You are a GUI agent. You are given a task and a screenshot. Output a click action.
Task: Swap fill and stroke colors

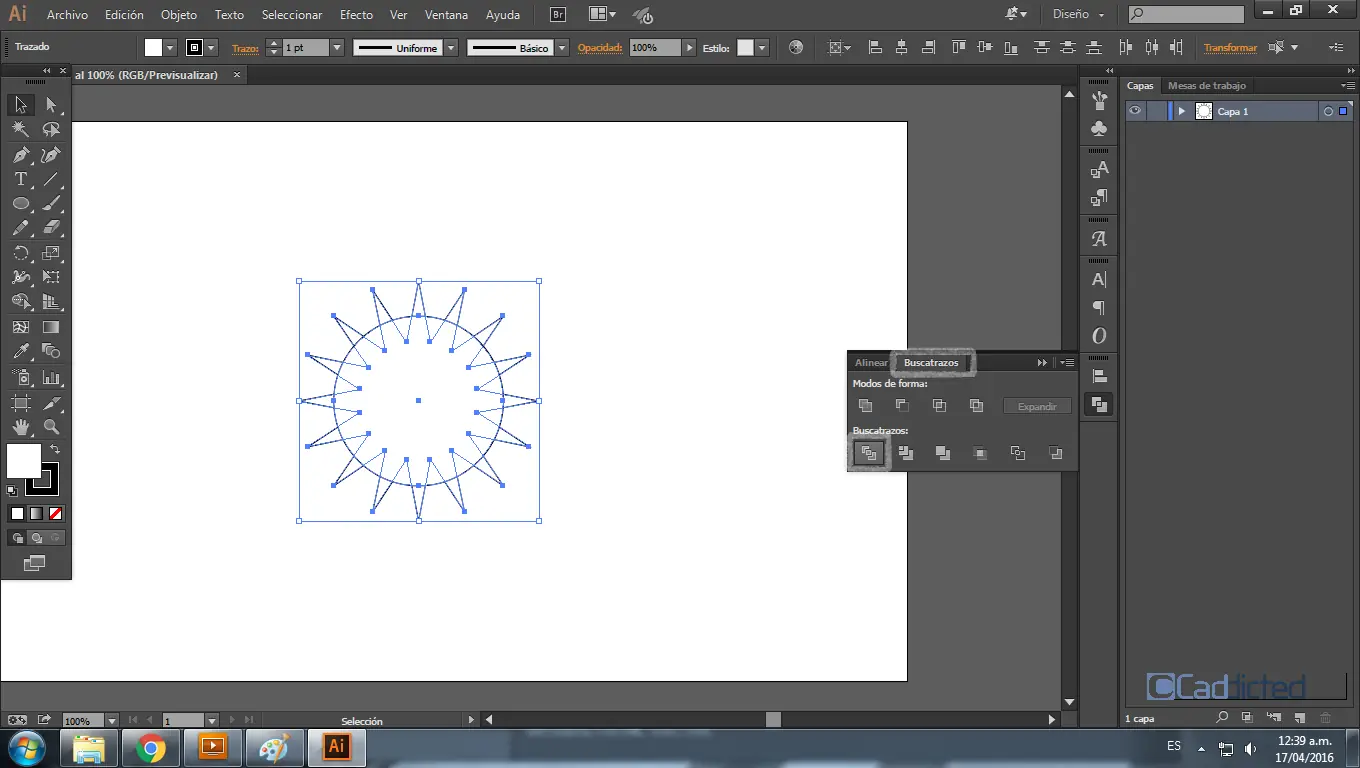coord(55,450)
